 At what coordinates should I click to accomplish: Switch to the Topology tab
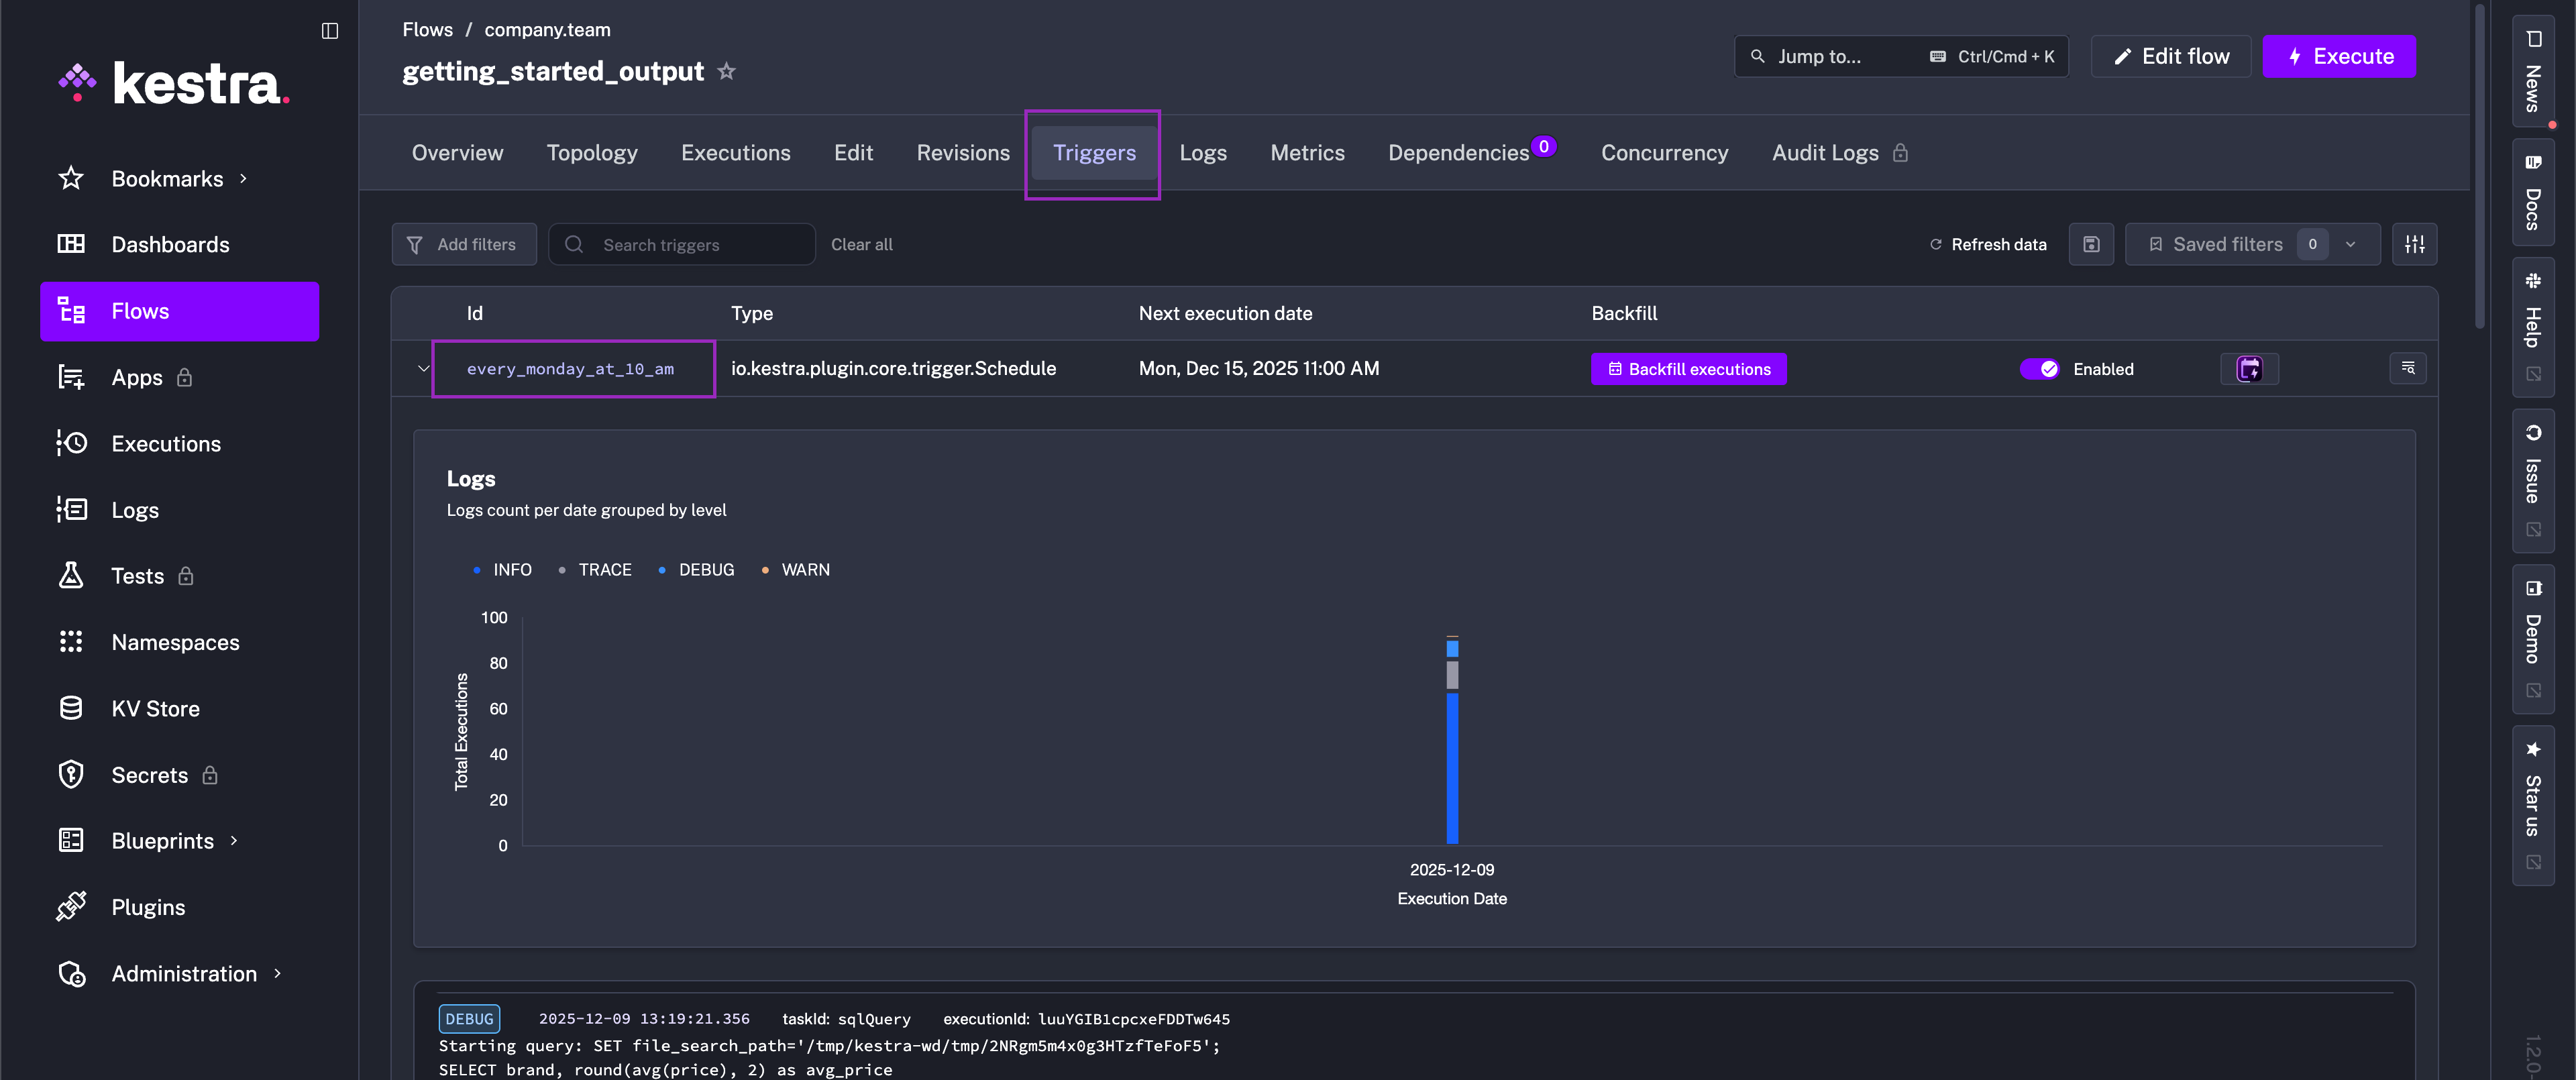[591, 153]
